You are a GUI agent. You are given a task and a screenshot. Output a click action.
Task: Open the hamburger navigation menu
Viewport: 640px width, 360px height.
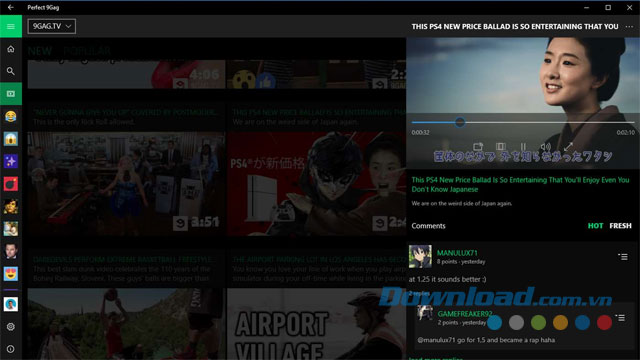coord(11,27)
